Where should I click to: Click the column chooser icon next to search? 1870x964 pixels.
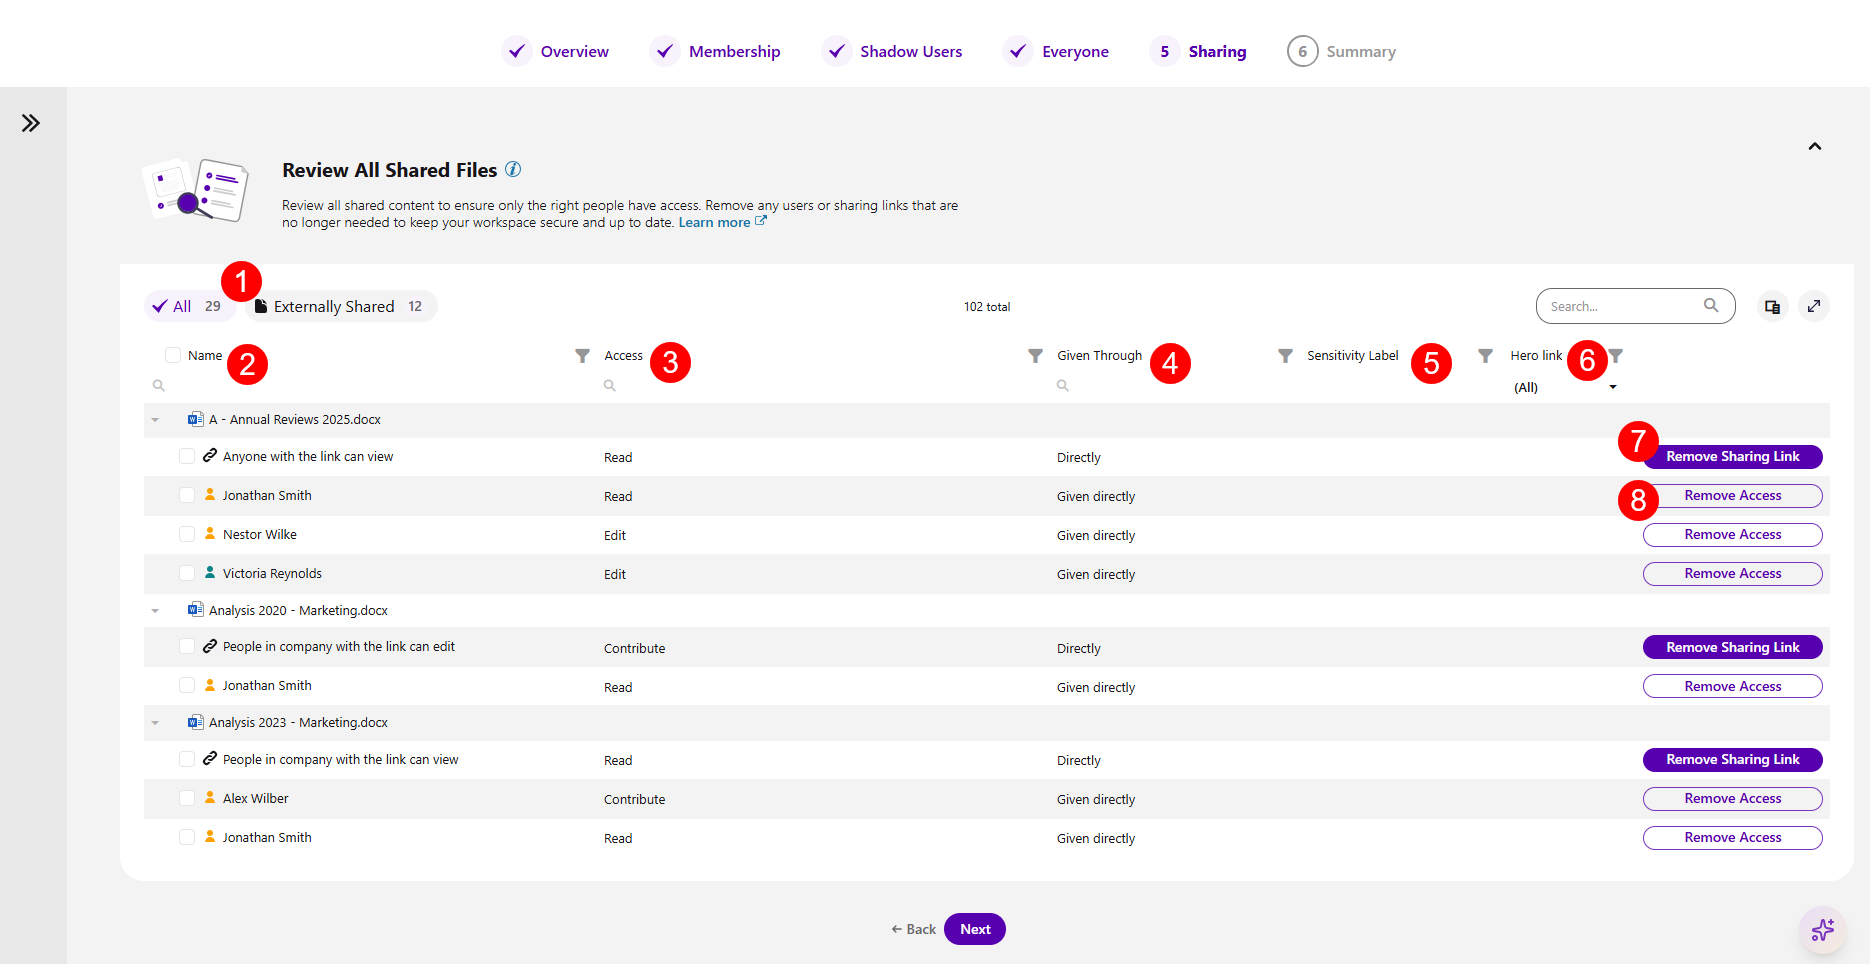pos(1772,307)
